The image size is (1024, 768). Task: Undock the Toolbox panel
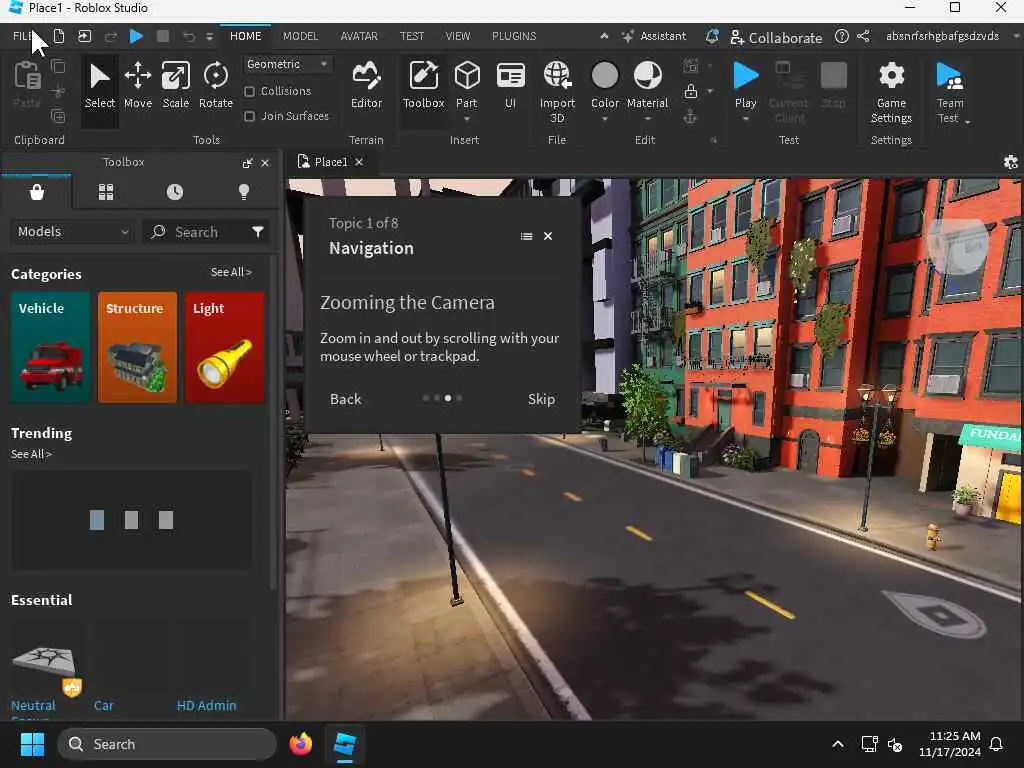pyautogui.click(x=247, y=163)
